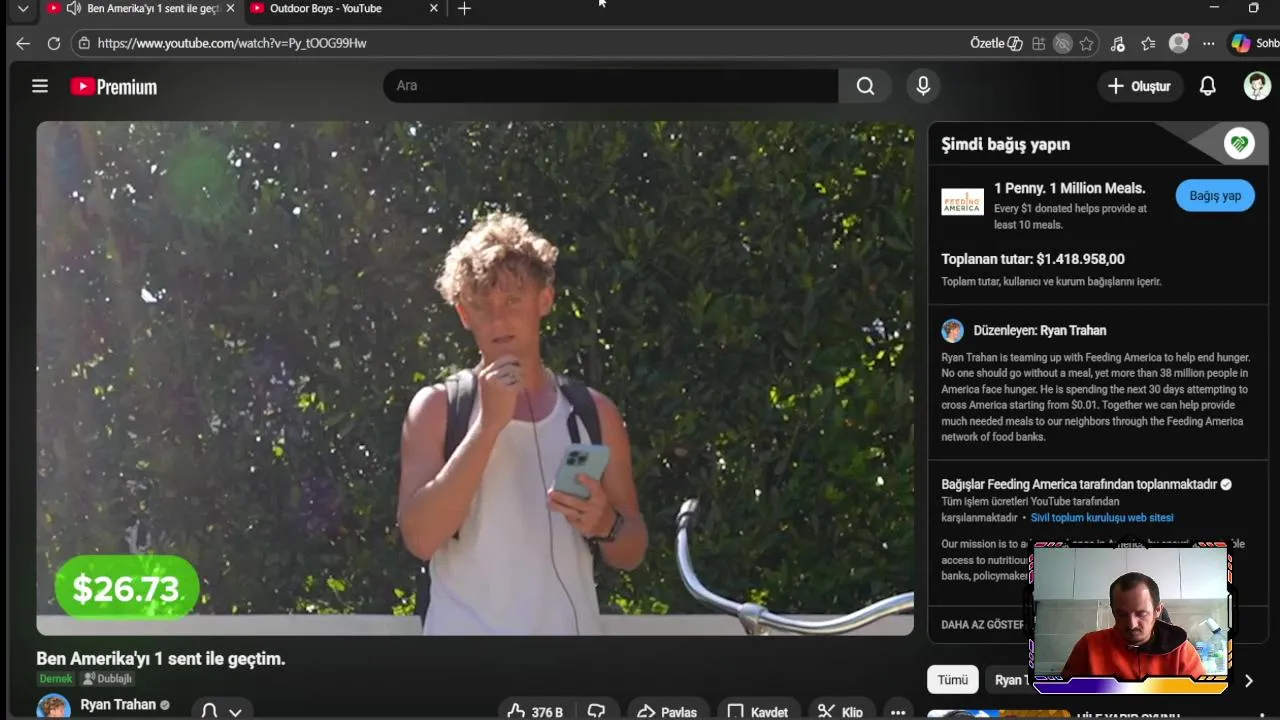Viewport: 1280px width, 720px height.
Task: Click the Demek green badge
Action: point(55,679)
